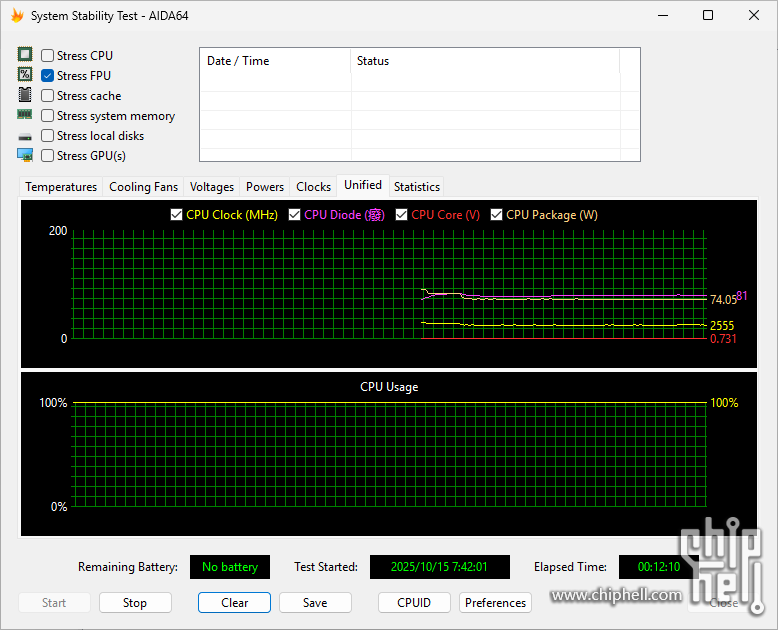Toggle CPU Package (W) graph checkbox
Viewport: 778px width, 630px height.
(x=497, y=215)
